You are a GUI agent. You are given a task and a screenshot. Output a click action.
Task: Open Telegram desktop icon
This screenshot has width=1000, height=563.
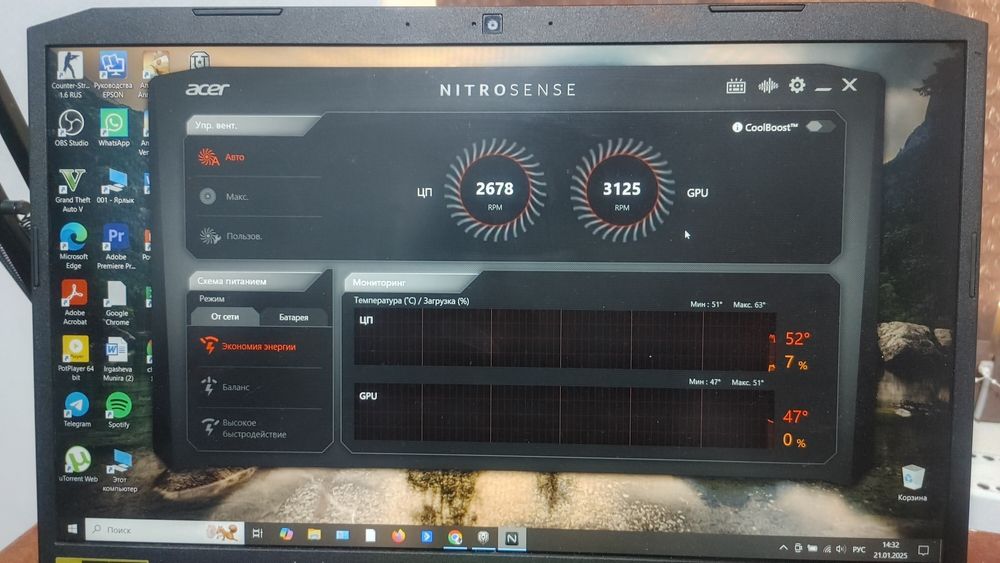(77, 409)
